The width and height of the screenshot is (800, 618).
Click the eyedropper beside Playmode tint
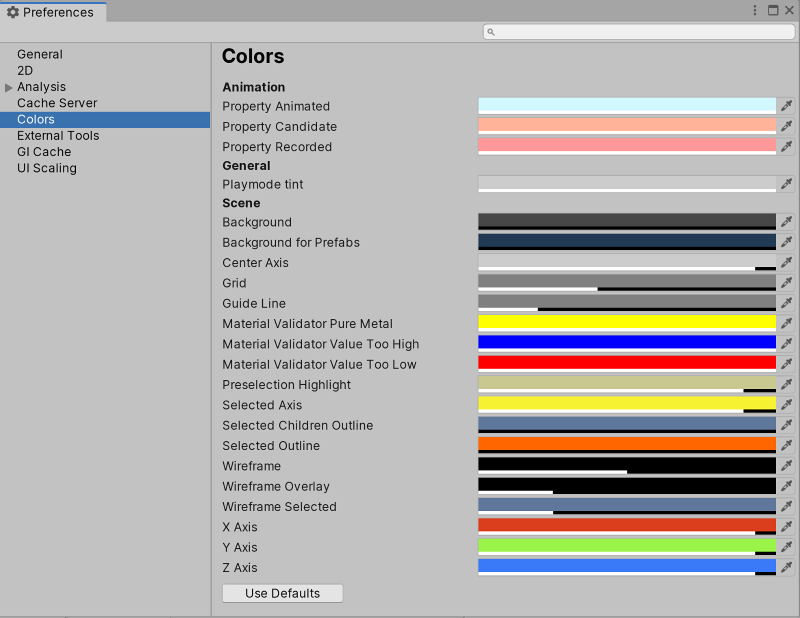click(786, 184)
